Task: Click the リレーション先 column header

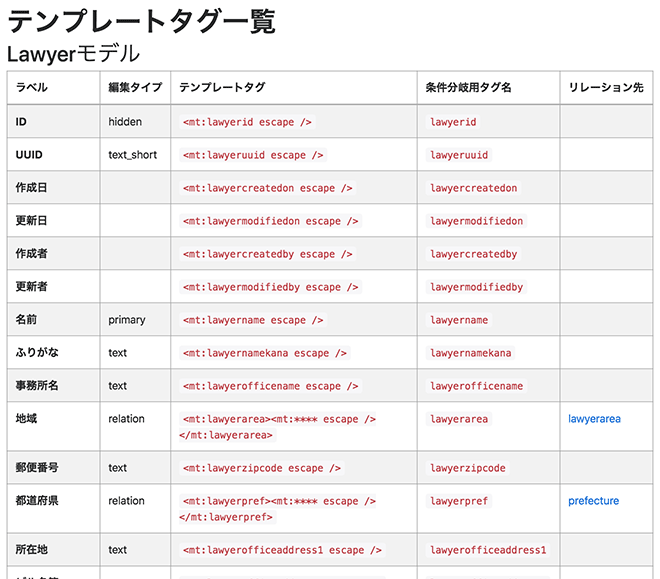Action: [x=606, y=88]
